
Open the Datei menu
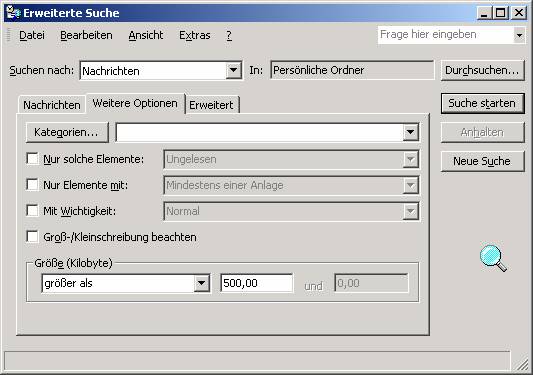32,35
